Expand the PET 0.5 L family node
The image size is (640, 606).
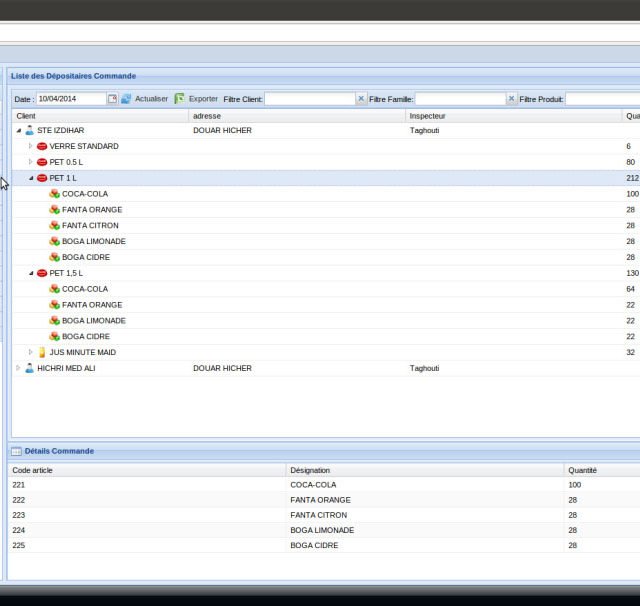tap(30, 162)
